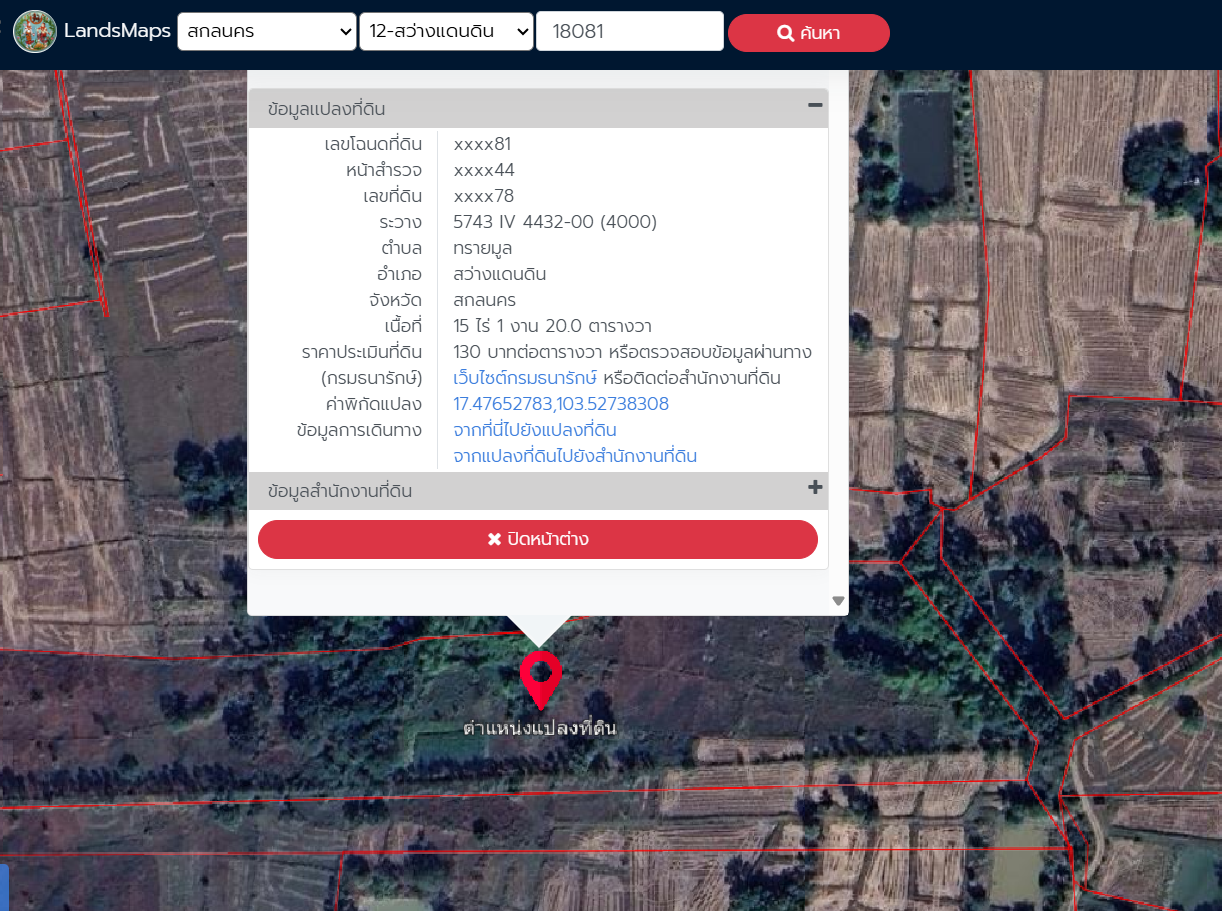Open the เว็บไซต์กรมธนารักษ์ link

tap(525, 378)
